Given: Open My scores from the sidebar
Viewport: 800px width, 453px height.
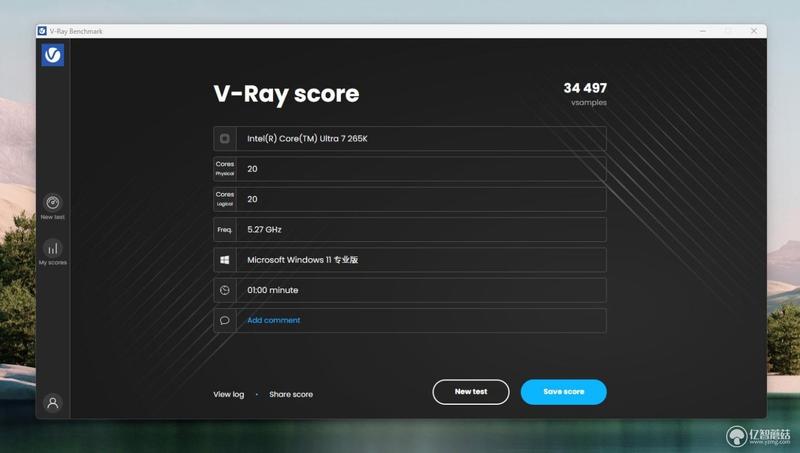Looking at the screenshot, I should (53, 252).
